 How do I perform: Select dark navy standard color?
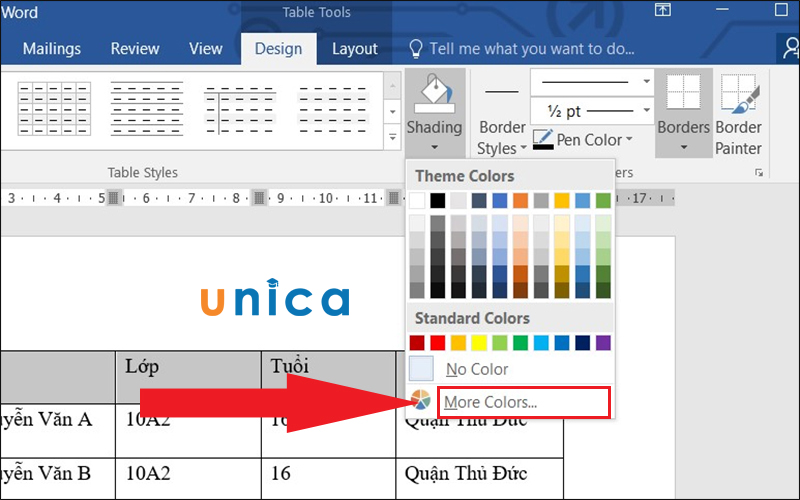coord(582,342)
